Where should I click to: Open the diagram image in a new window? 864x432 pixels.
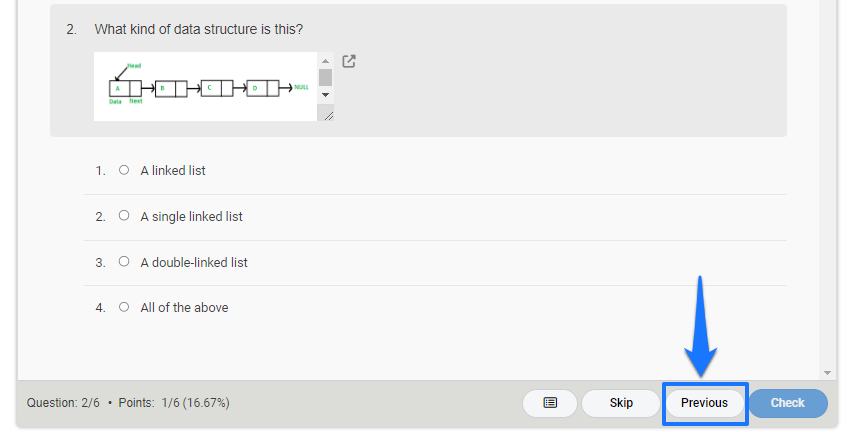pos(349,61)
